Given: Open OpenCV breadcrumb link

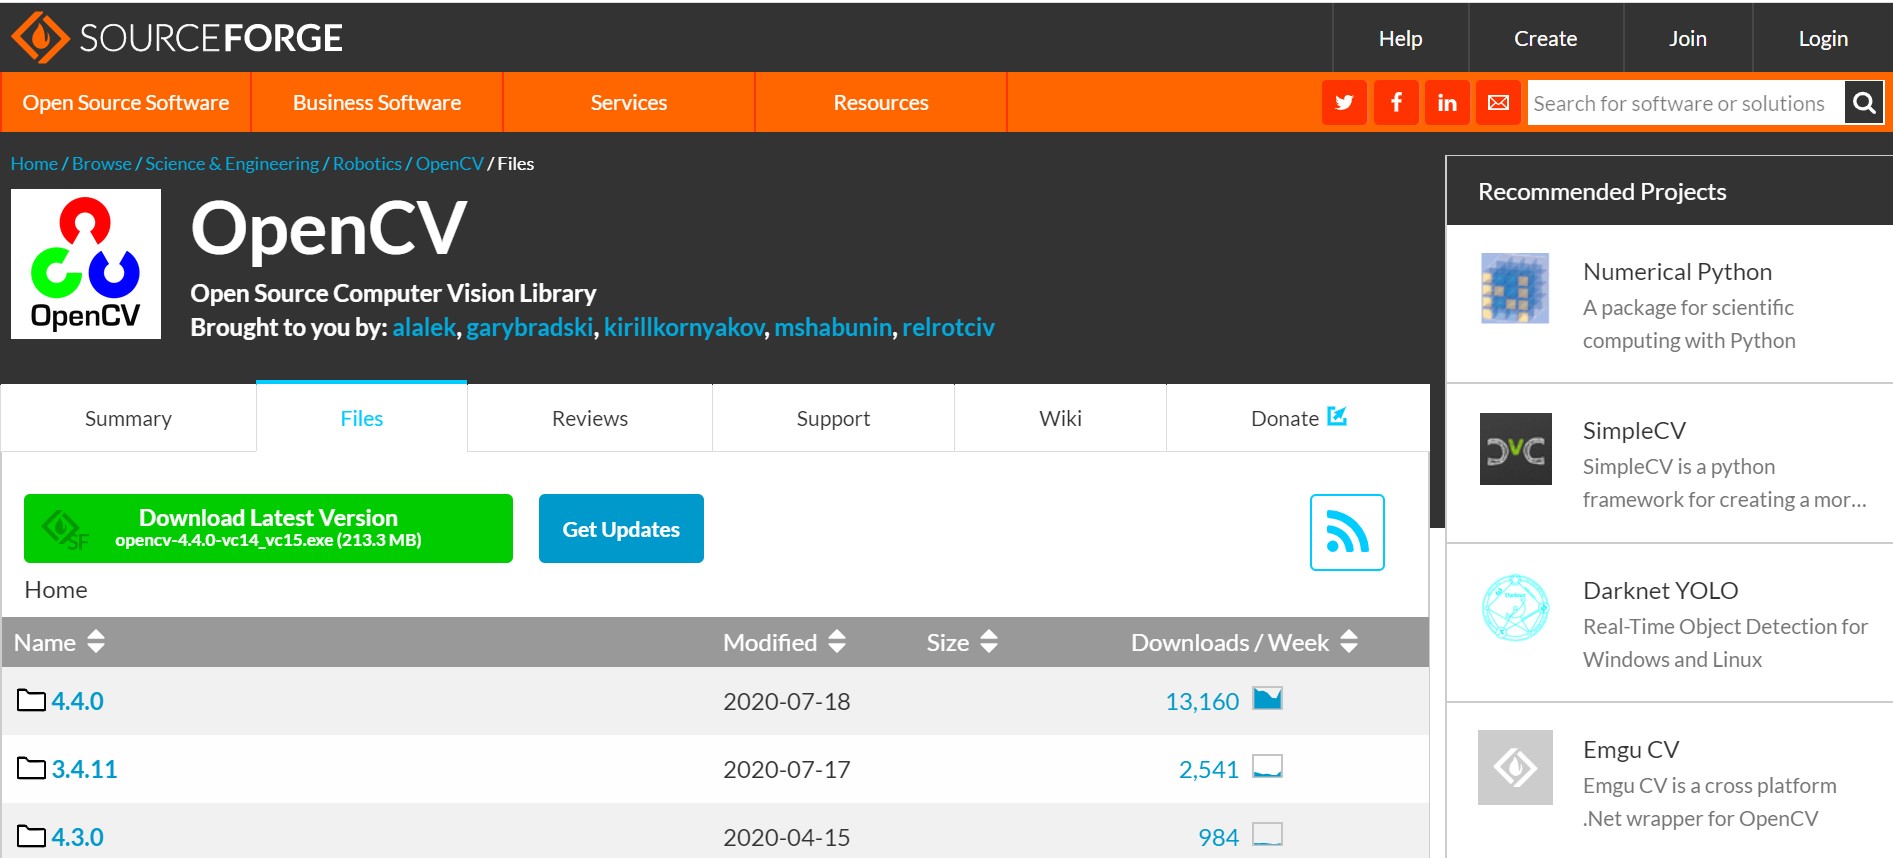Looking at the screenshot, I should 450,163.
